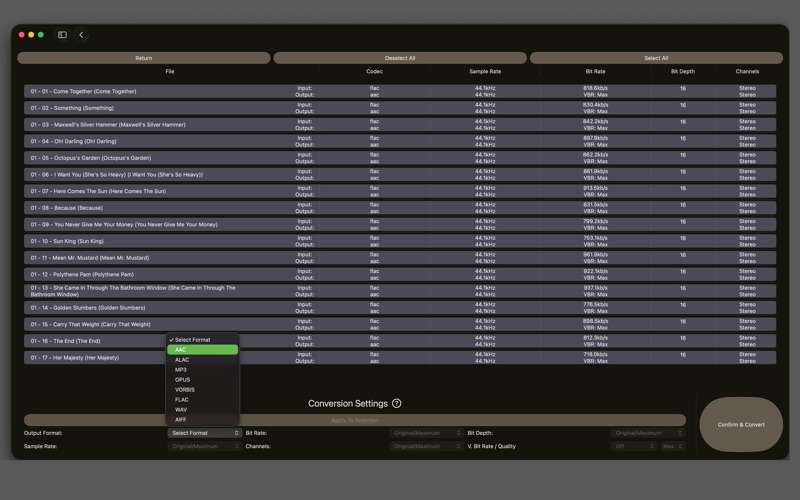Image resolution: width=800 pixels, height=500 pixels.
Task: Select the Octopus's Garden track row
Action: 400,158
